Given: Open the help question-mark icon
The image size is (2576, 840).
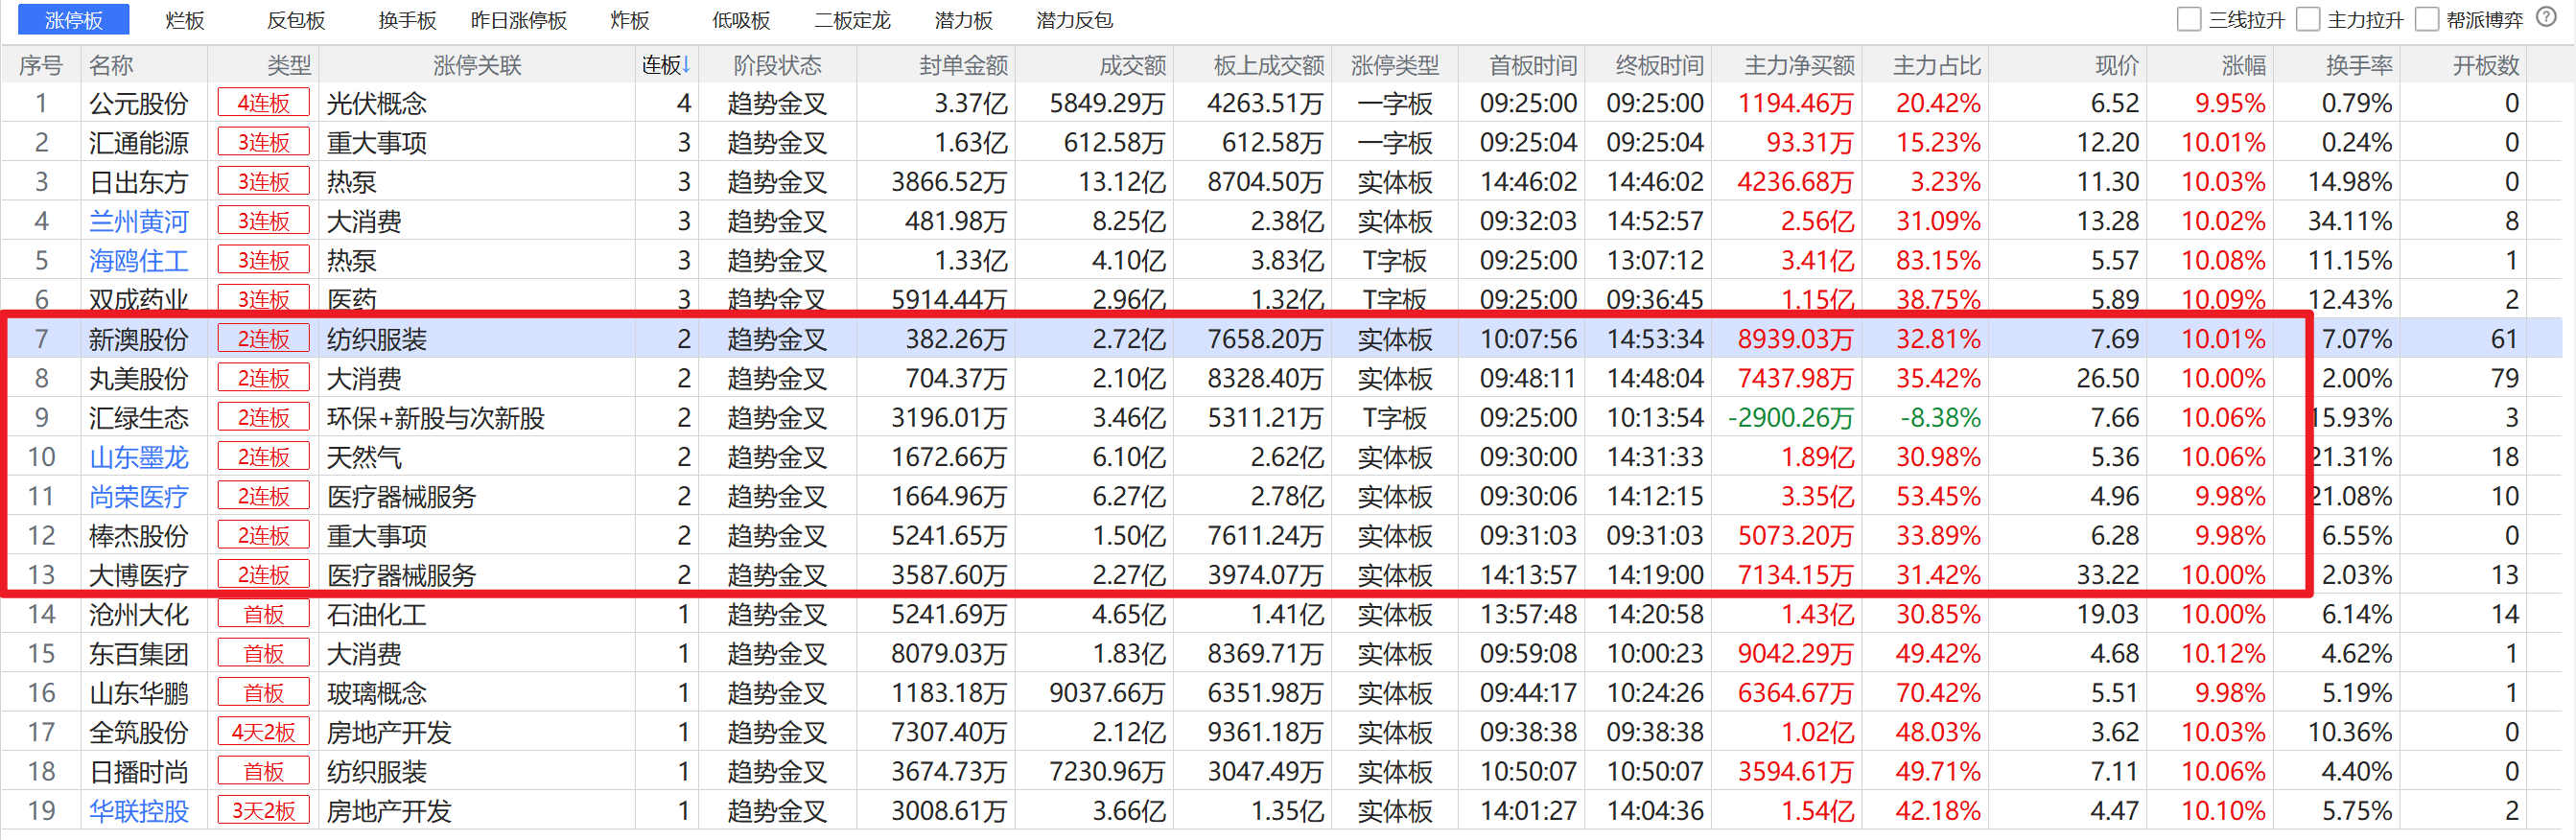Looking at the screenshot, I should [x=2546, y=18].
